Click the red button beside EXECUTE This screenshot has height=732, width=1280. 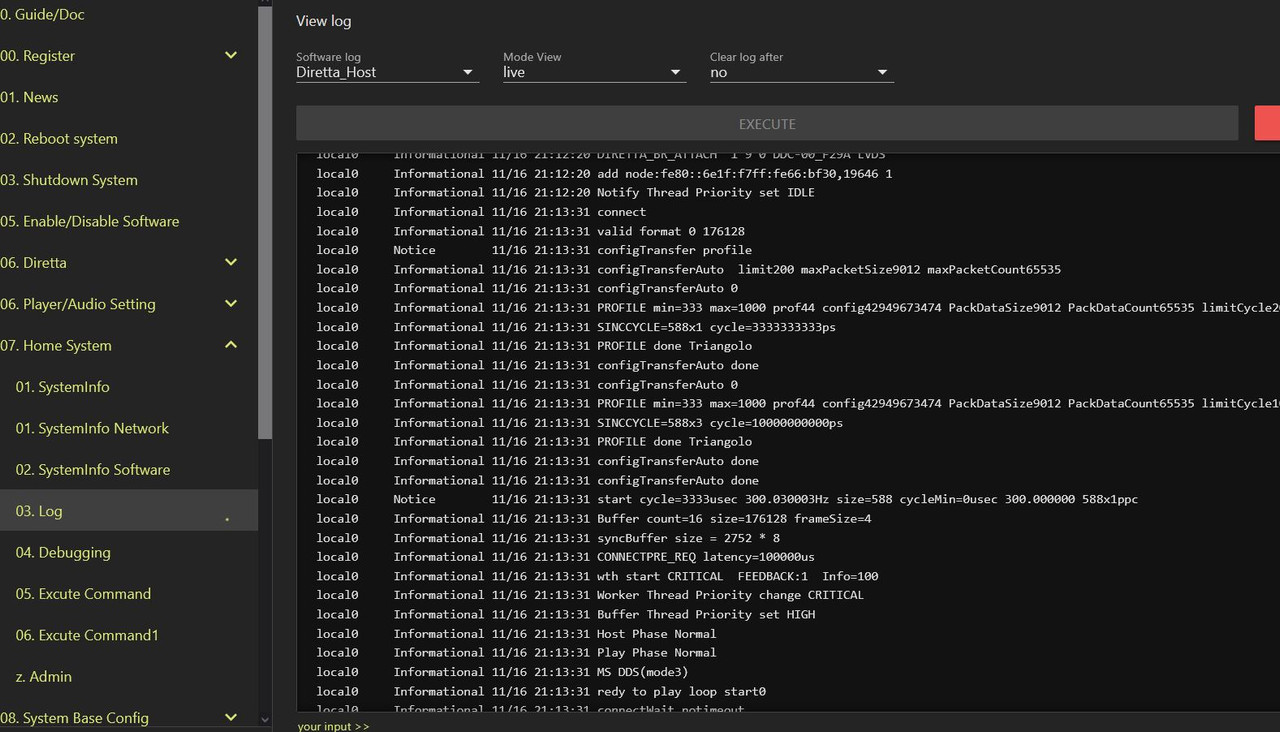click(x=1267, y=124)
